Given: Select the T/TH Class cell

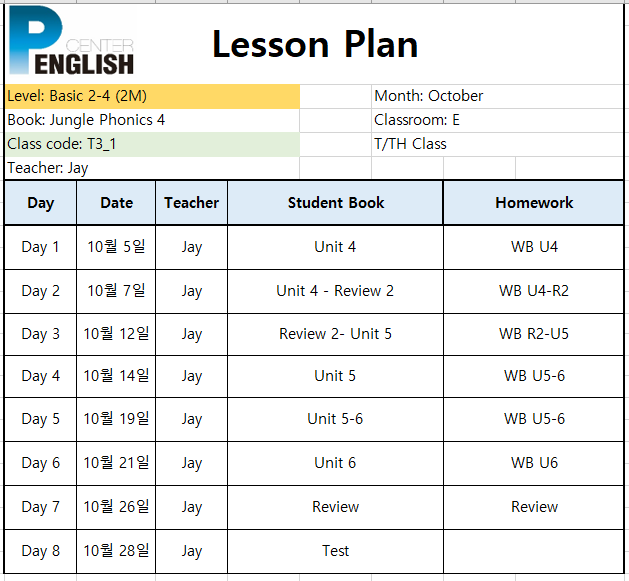Looking at the screenshot, I should point(497,144).
